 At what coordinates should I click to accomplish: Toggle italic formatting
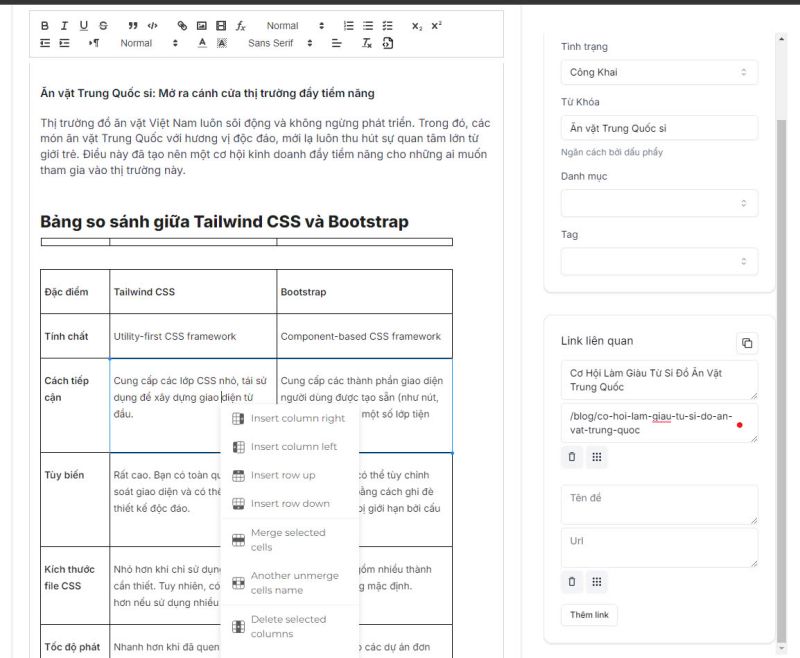pos(64,26)
